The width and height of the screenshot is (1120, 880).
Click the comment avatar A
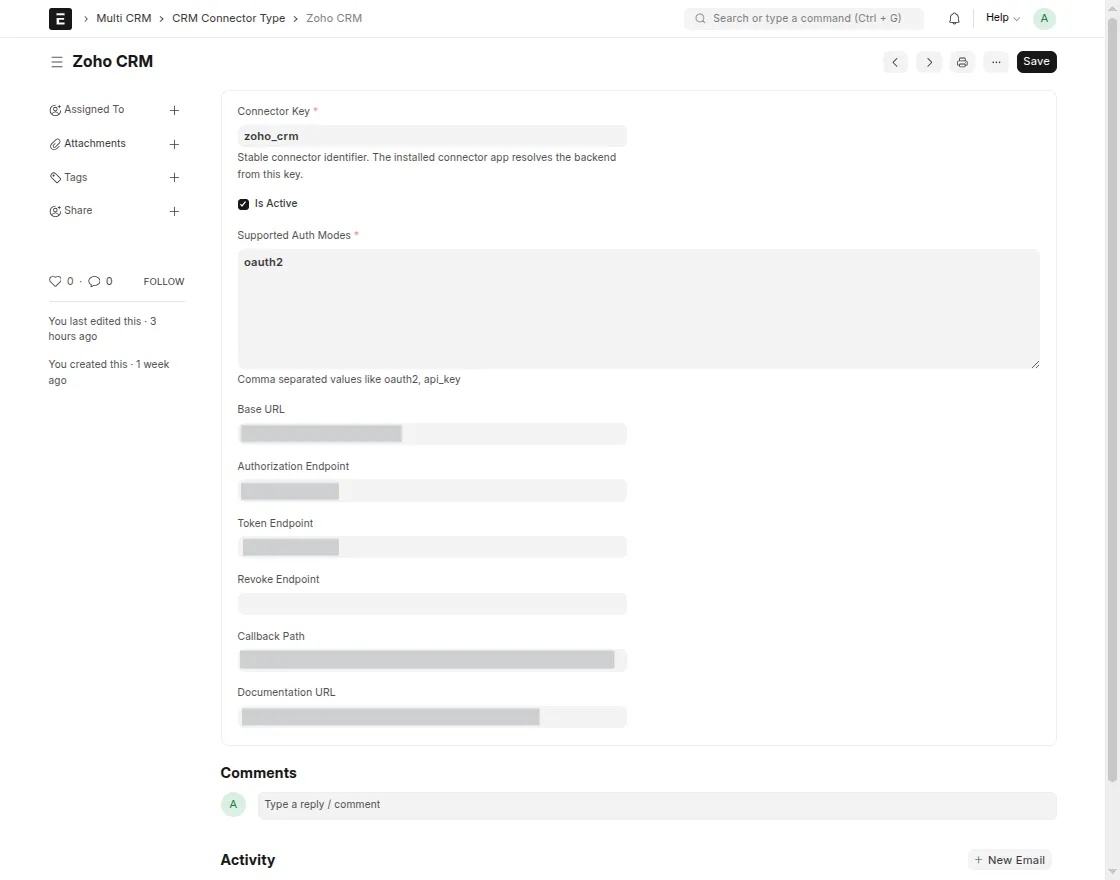pyautogui.click(x=234, y=804)
